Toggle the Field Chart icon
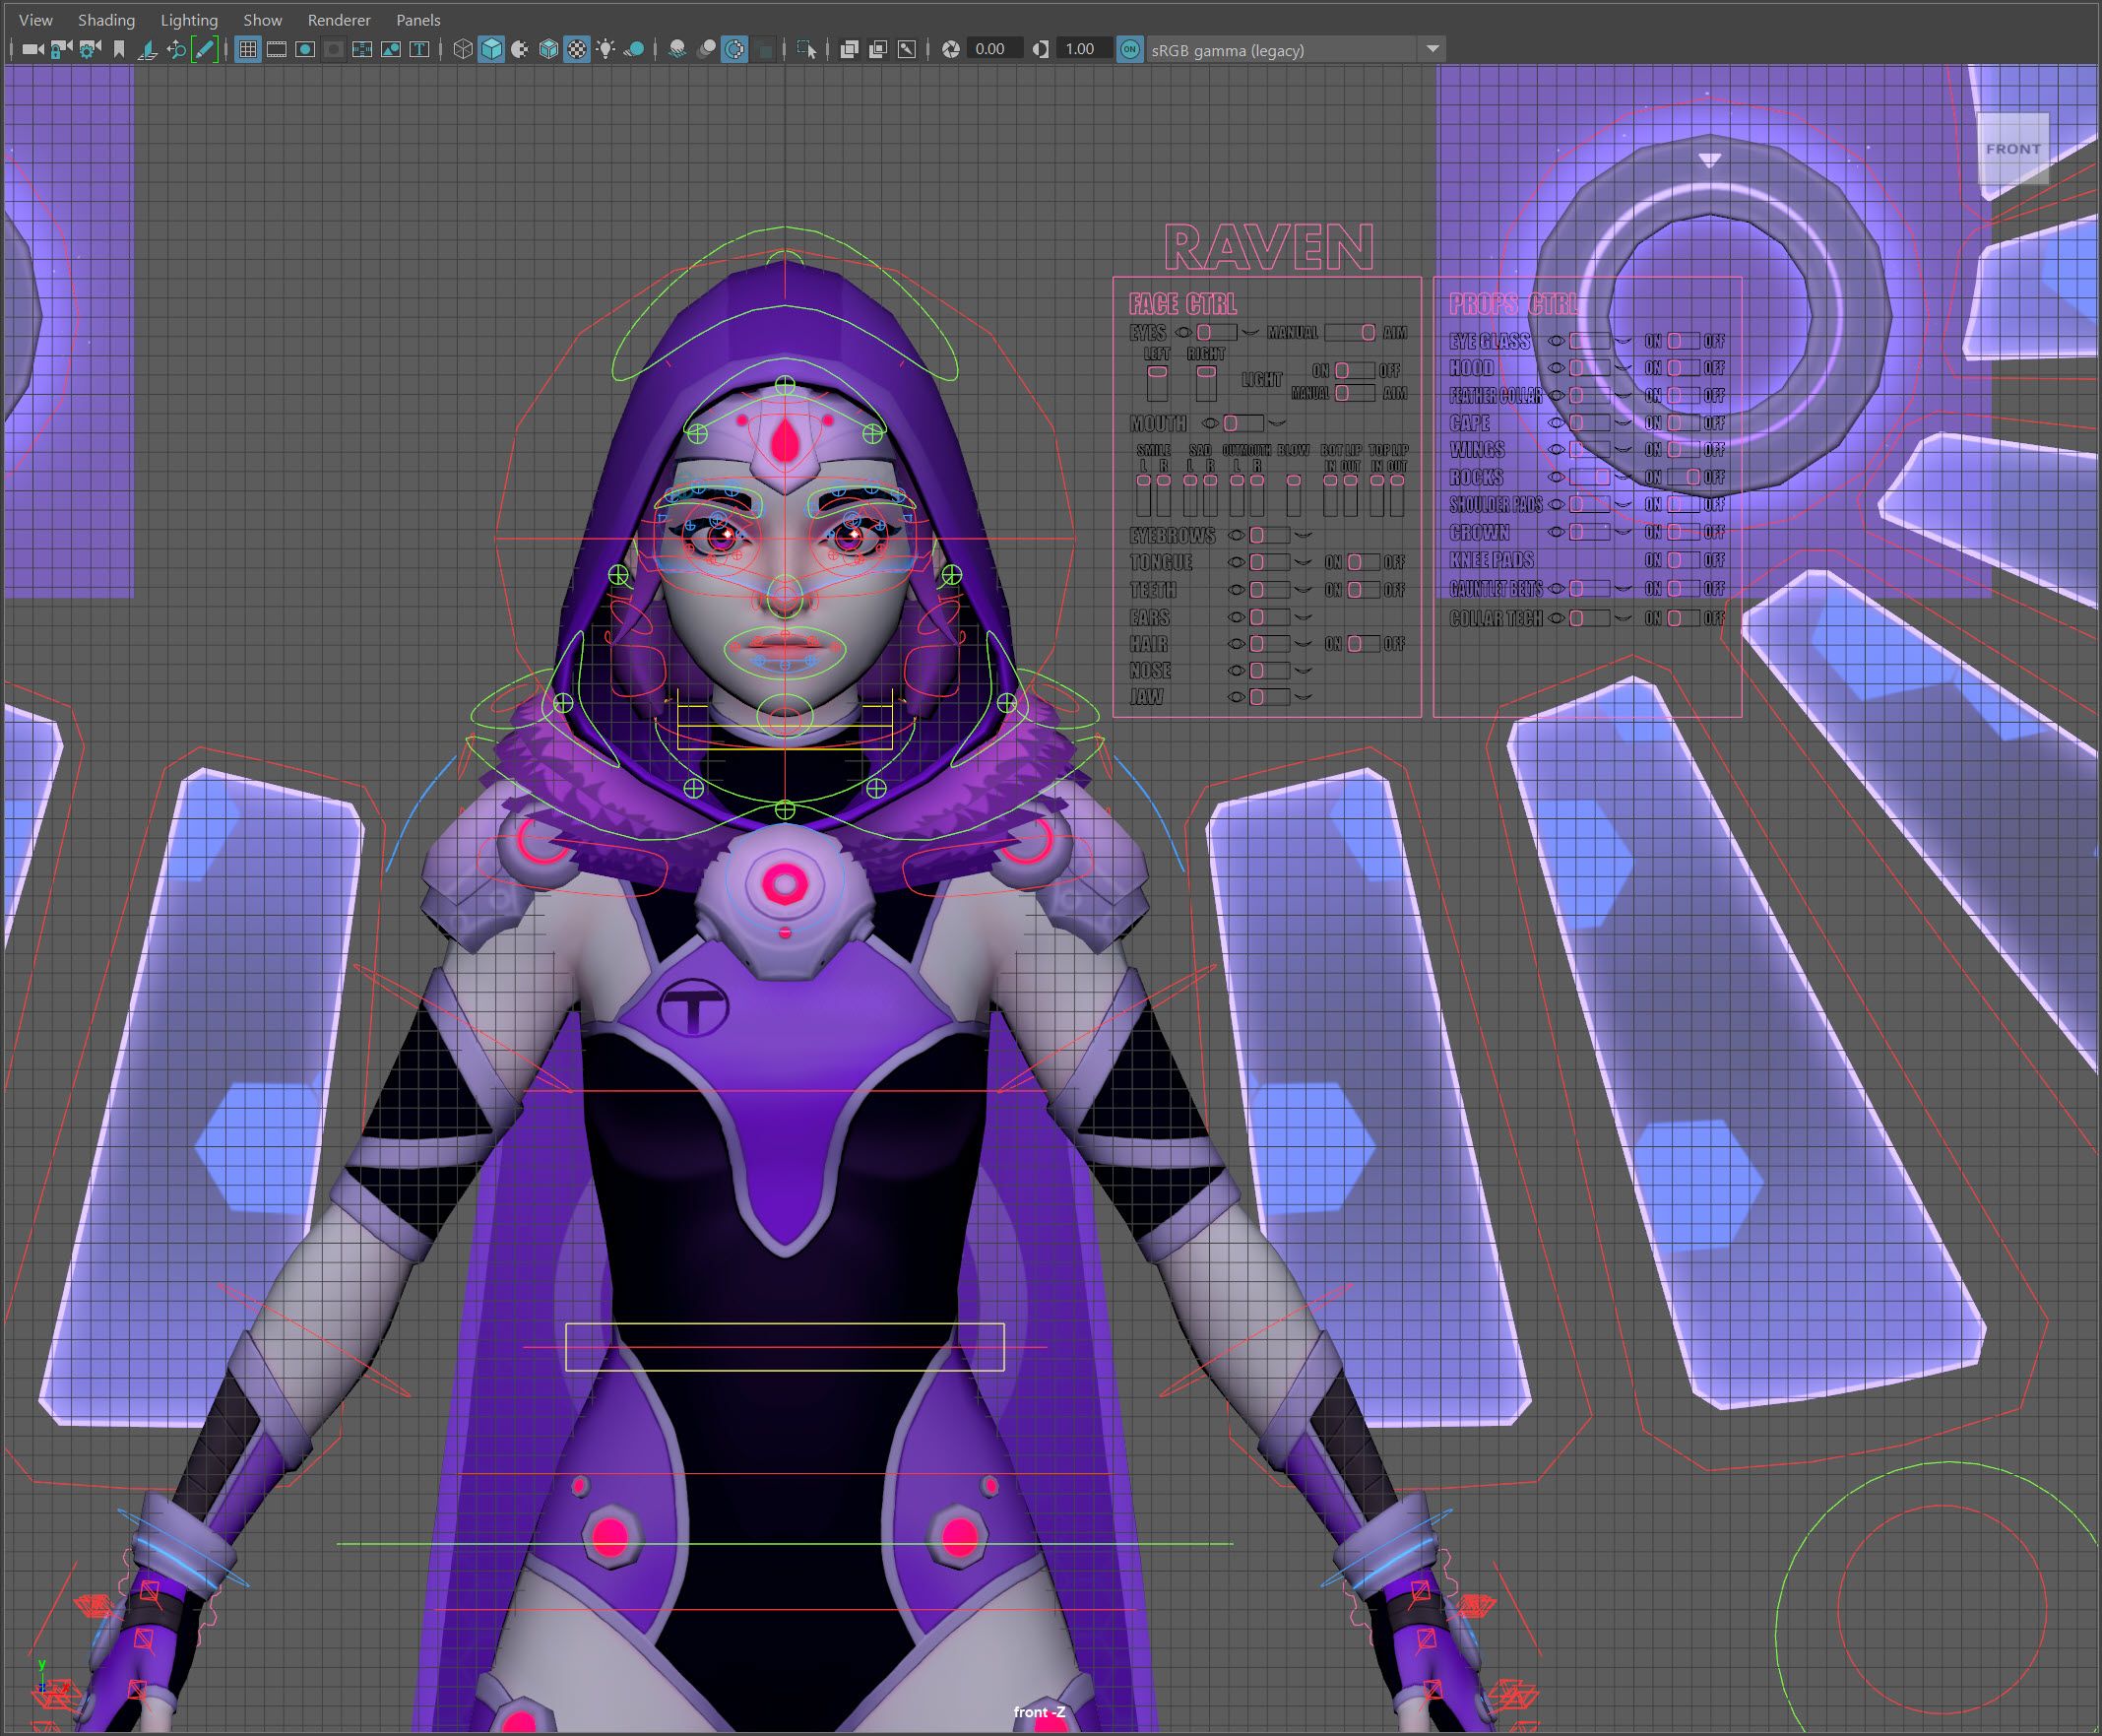This screenshot has height=1736, width=2102. click(x=363, y=49)
